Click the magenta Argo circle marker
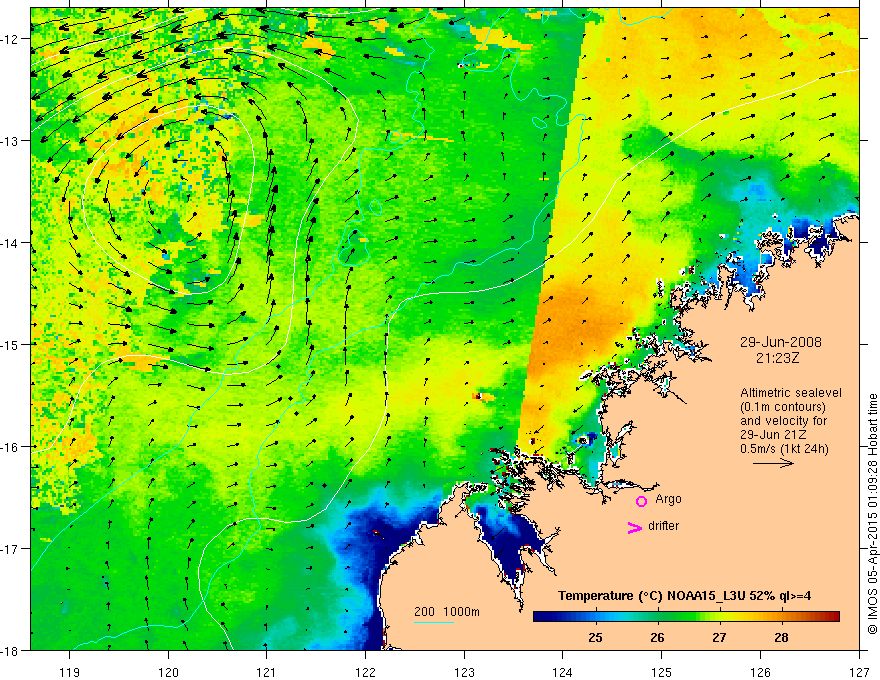 pos(641,502)
